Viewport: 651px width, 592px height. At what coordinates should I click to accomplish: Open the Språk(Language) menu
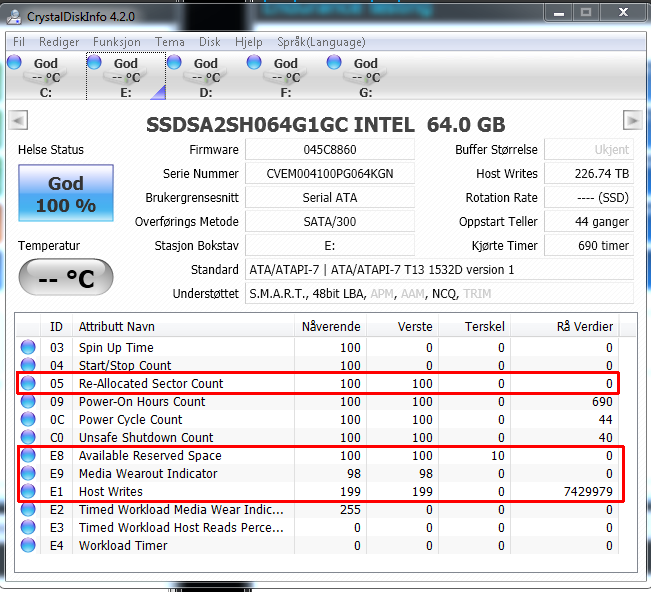pos(321,42)
